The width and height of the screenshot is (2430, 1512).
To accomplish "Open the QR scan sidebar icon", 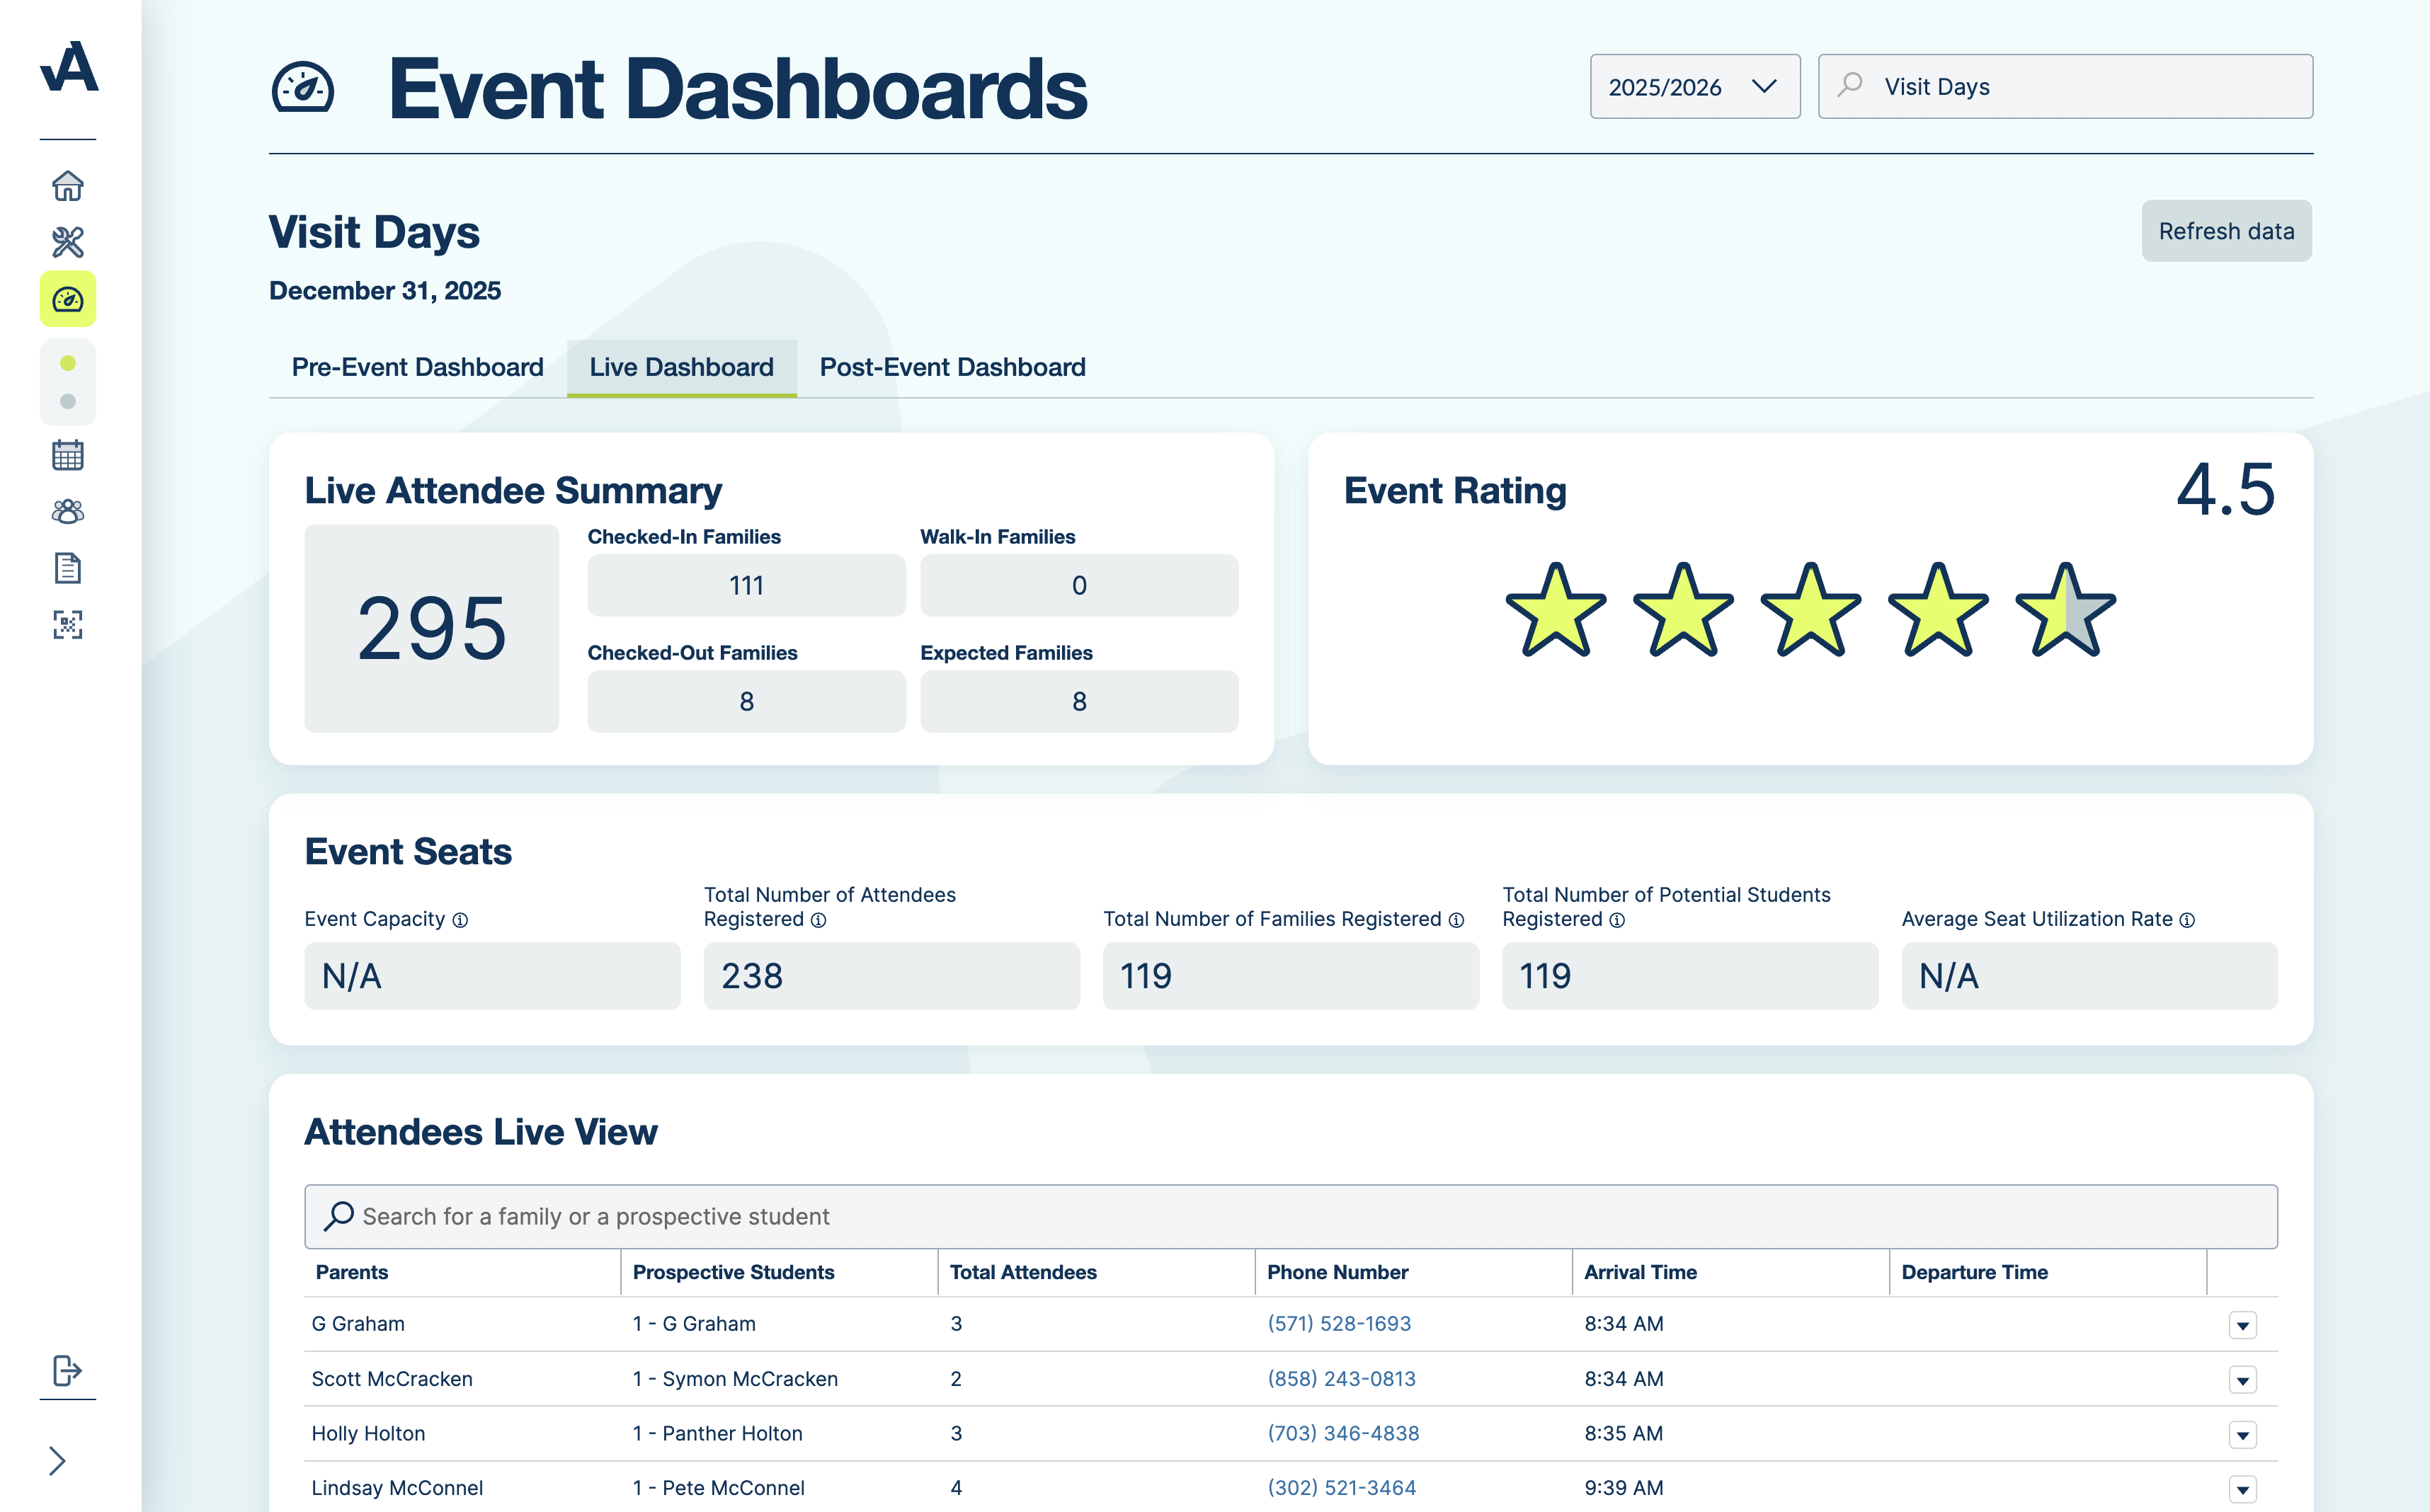I will point(67,625).
